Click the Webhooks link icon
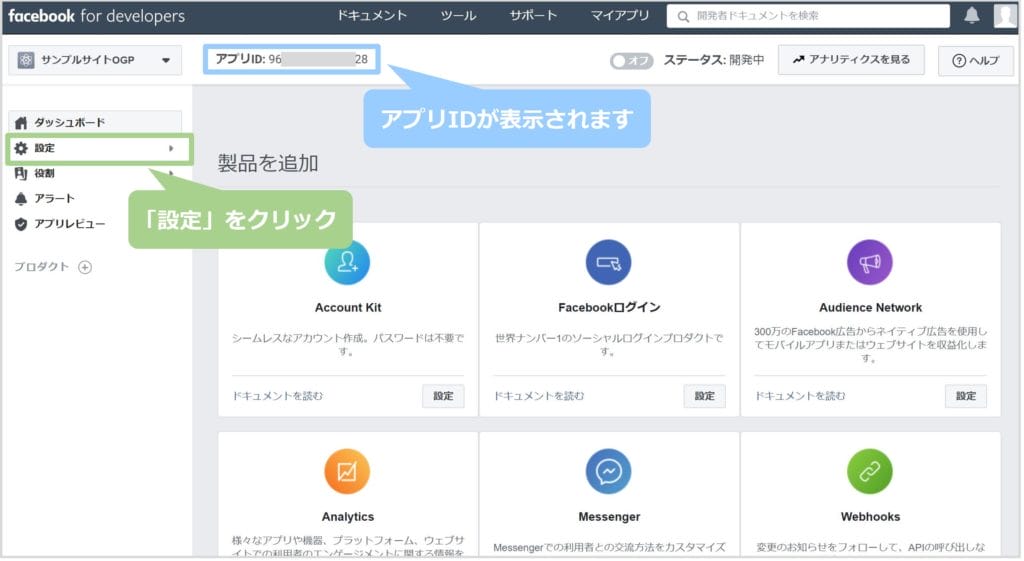The image size is (1024, 561). (x=871, y=472)
